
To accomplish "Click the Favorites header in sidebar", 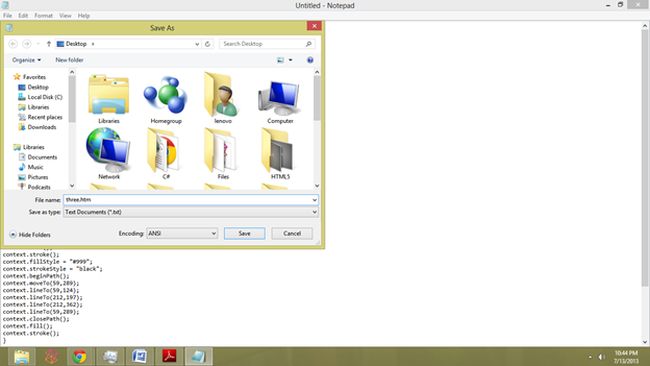I will pyautogui.click(x=29, y=77).
